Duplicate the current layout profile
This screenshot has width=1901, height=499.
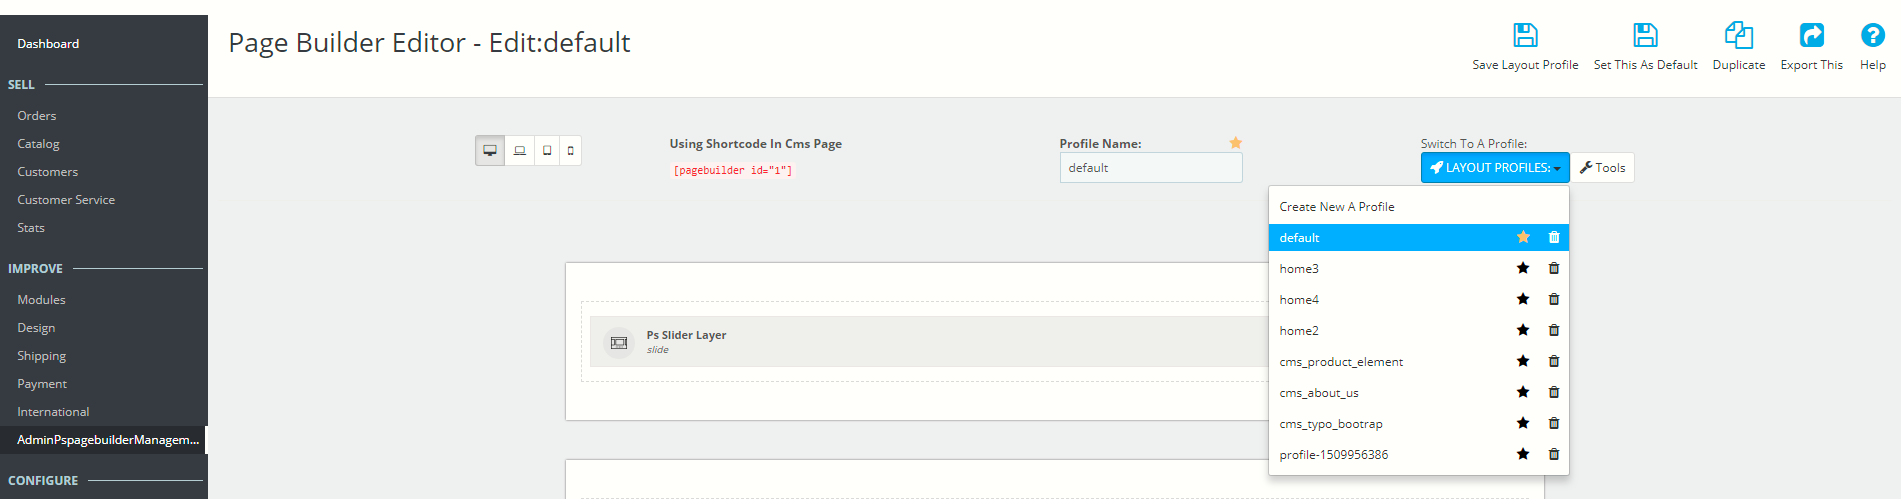point(1738,36)
